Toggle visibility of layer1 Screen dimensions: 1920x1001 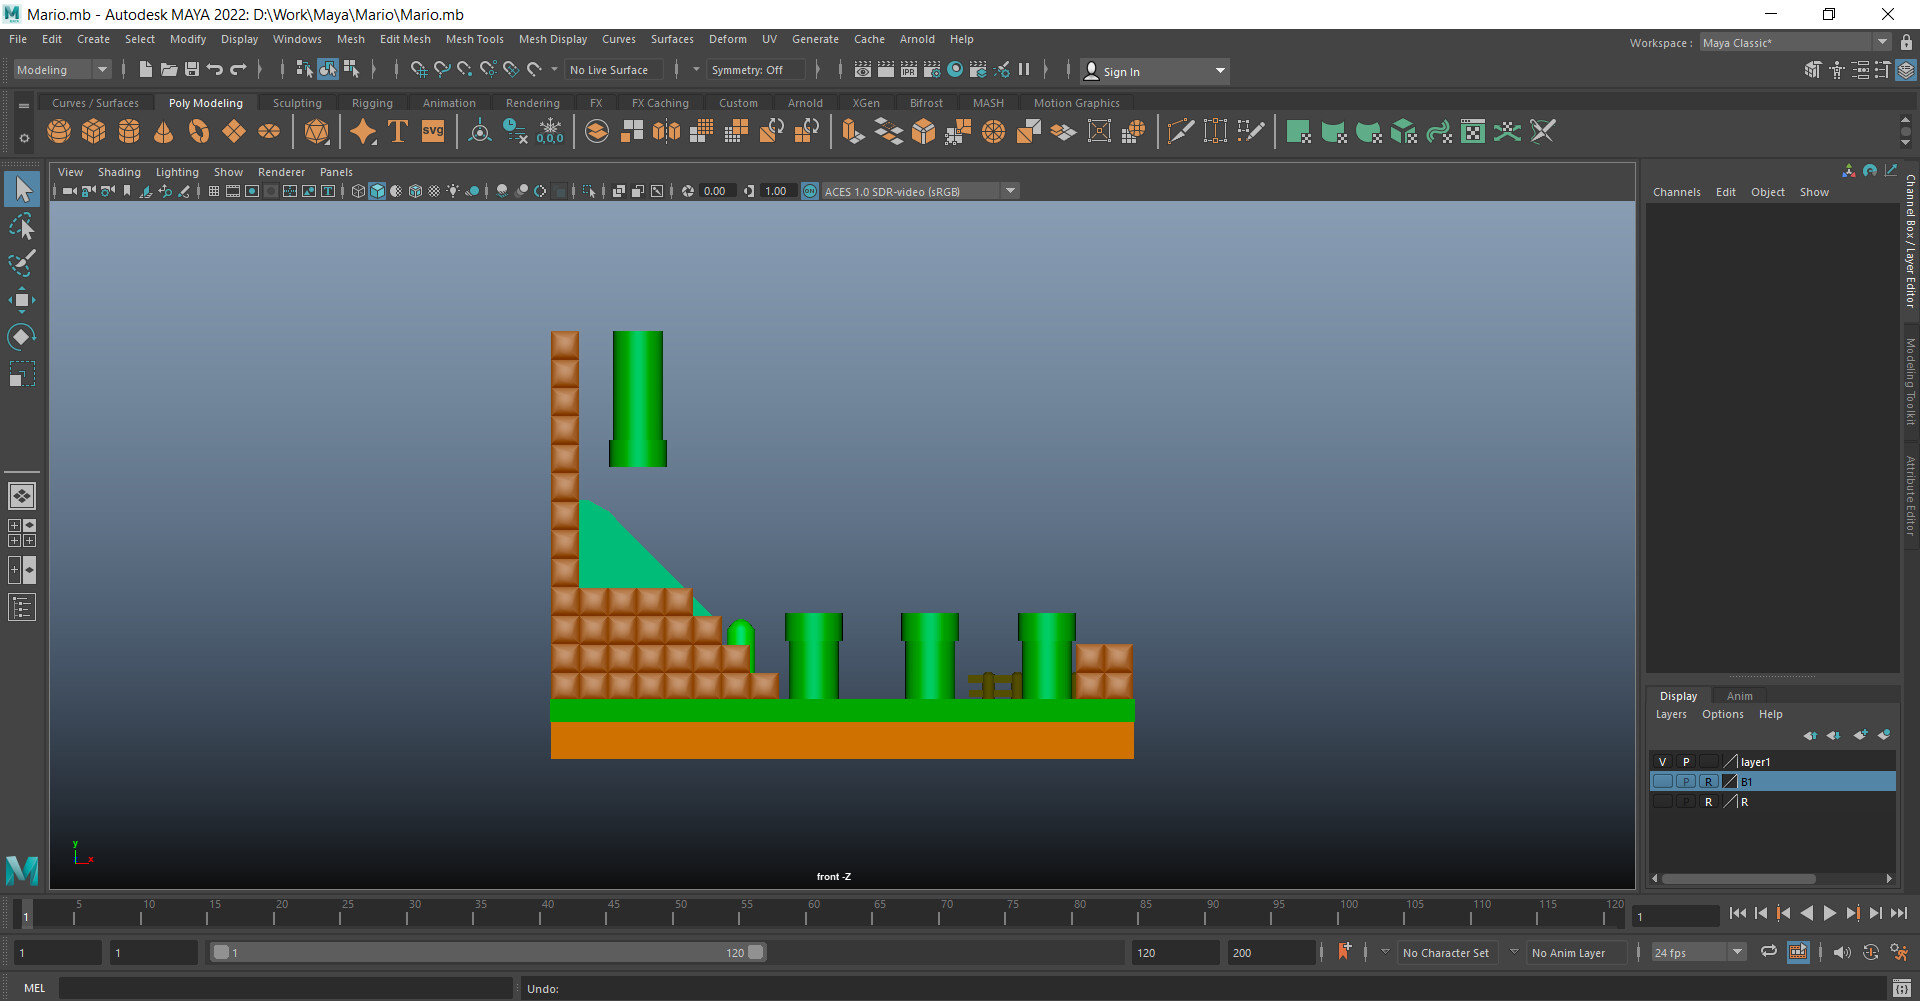click(1662, 762)
